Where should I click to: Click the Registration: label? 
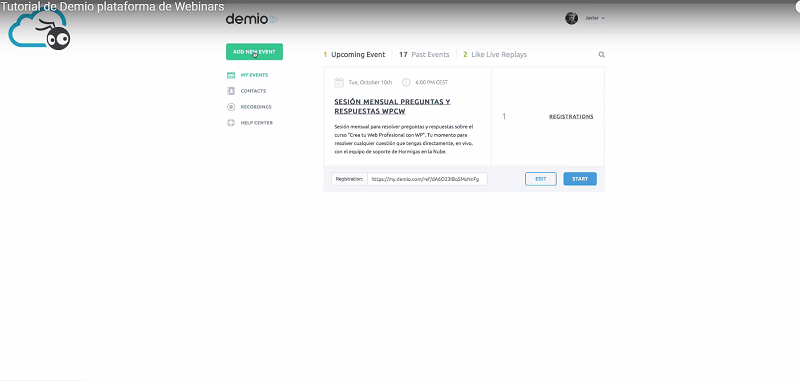(349, 179)
